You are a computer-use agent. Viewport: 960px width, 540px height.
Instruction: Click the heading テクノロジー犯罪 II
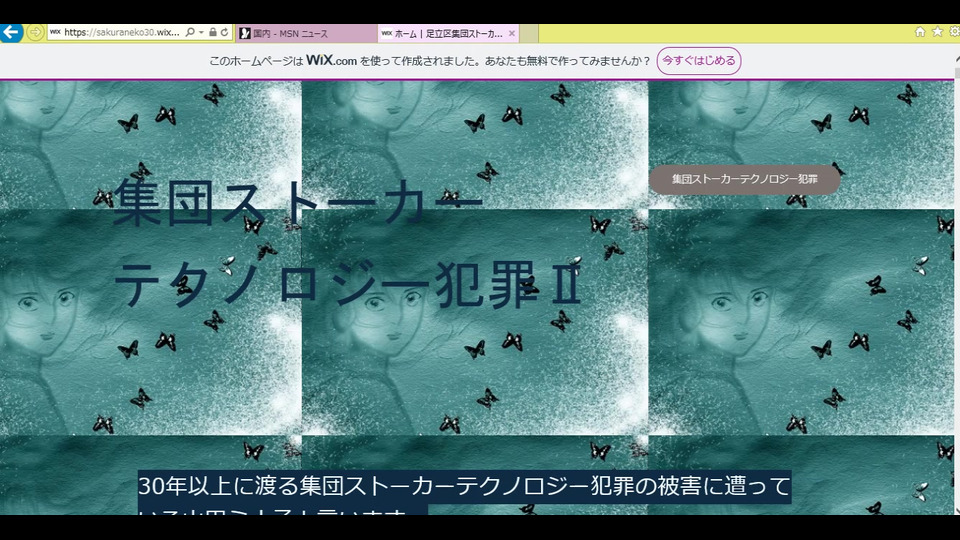pyautogui.click(x=347, y=284)
